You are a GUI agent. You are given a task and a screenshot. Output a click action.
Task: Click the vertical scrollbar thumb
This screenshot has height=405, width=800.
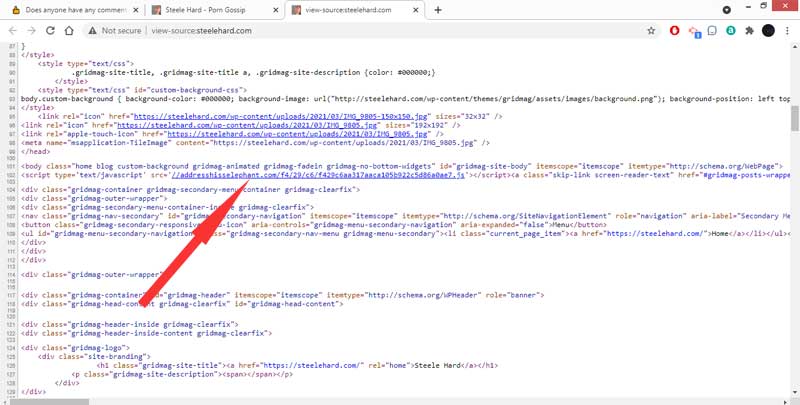[795, 118]
